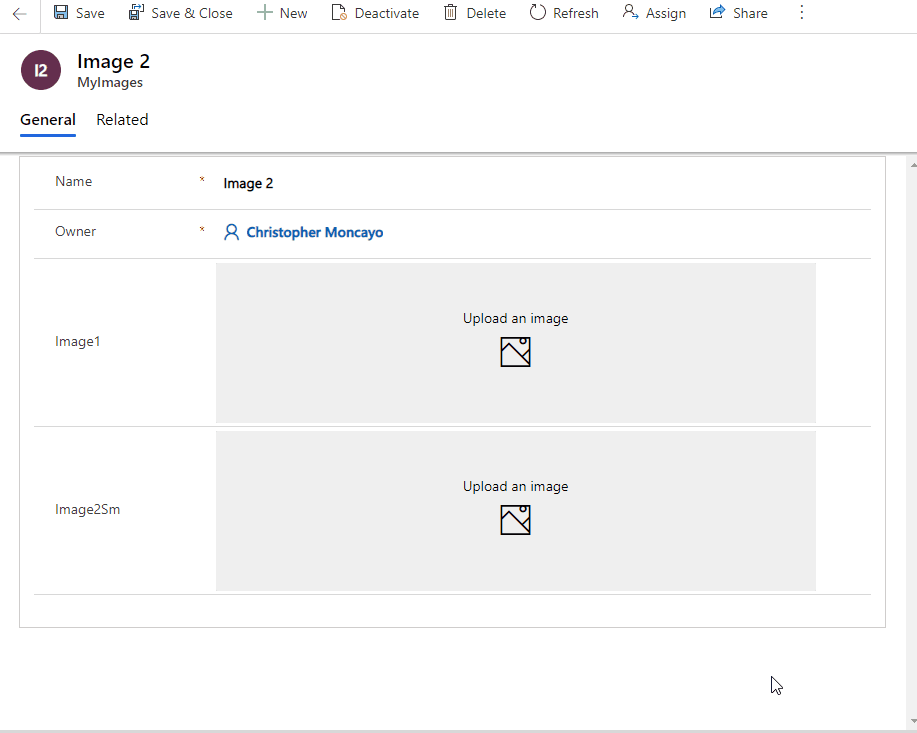Switch to the Related tab
917x733 pixels.
coord(122,120)
